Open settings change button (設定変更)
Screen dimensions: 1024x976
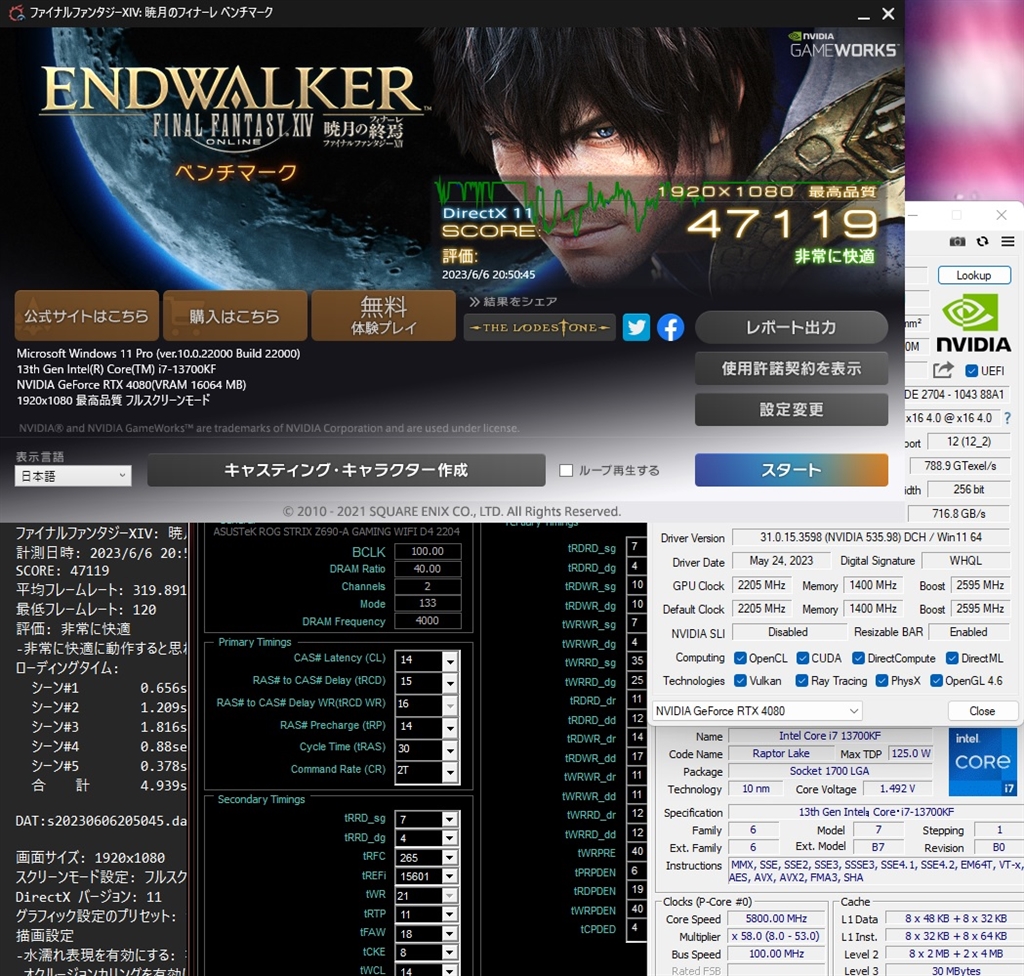click(791, 410)
